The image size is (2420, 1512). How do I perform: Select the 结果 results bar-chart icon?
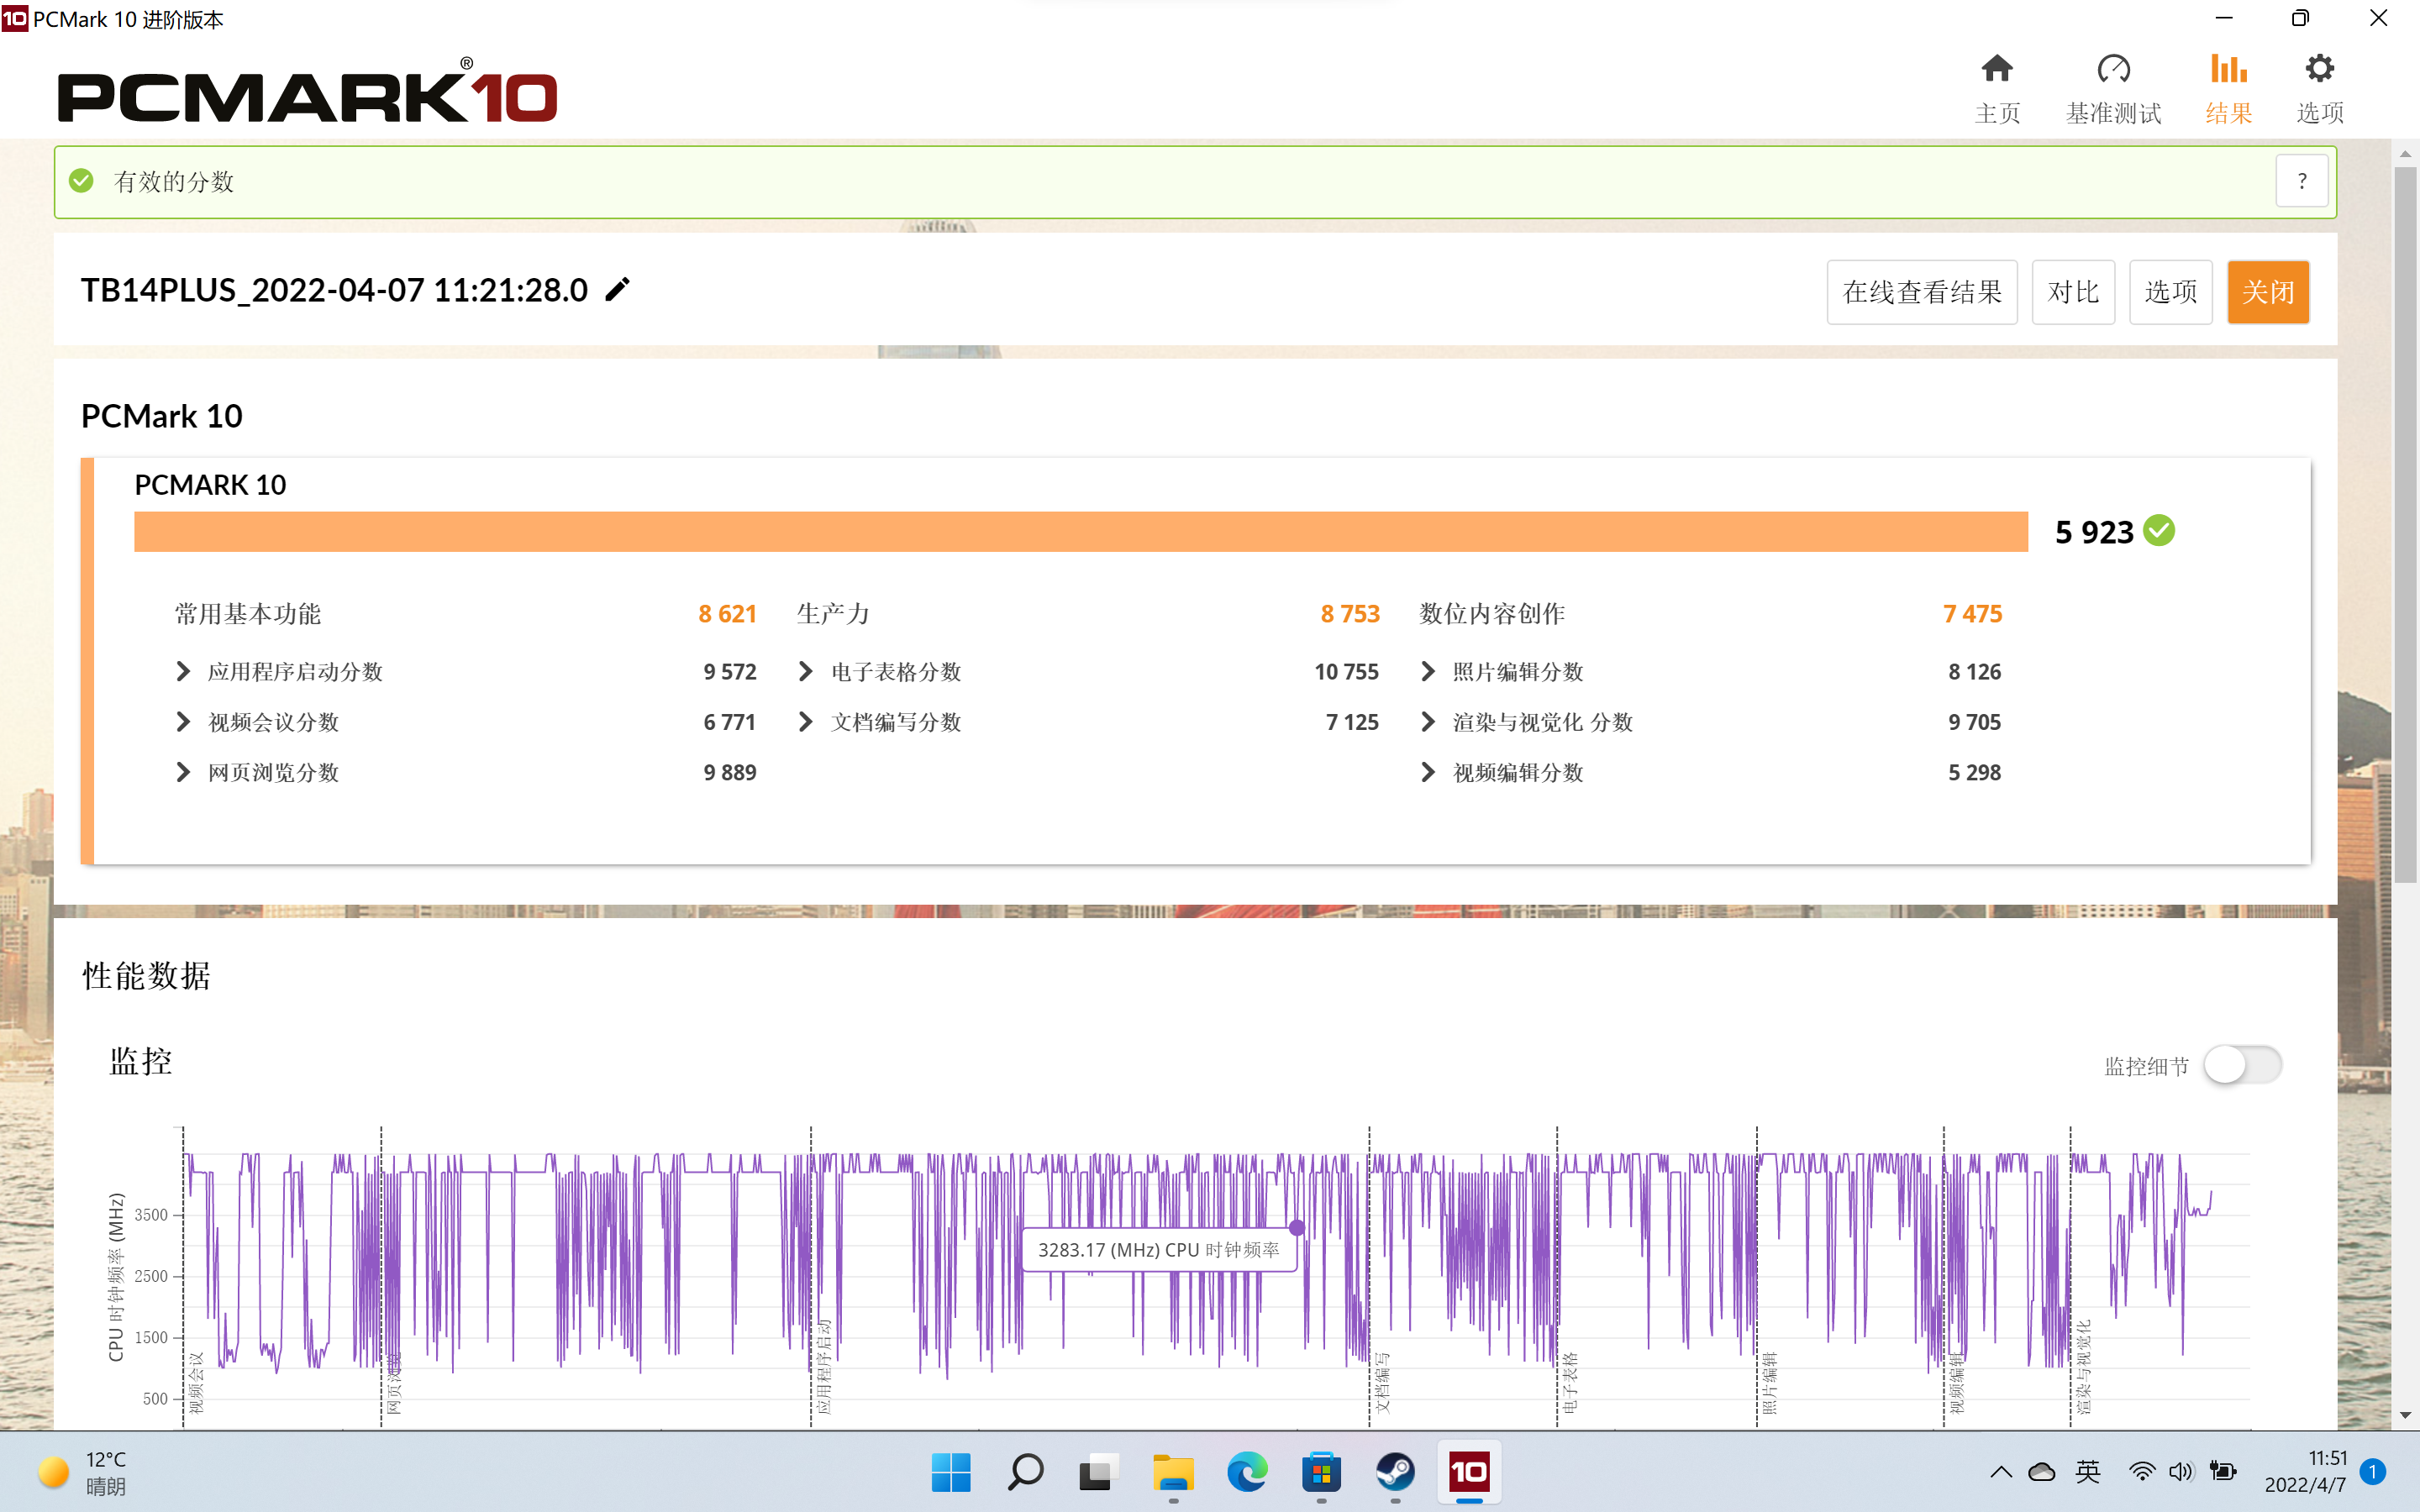(2229, 69)
